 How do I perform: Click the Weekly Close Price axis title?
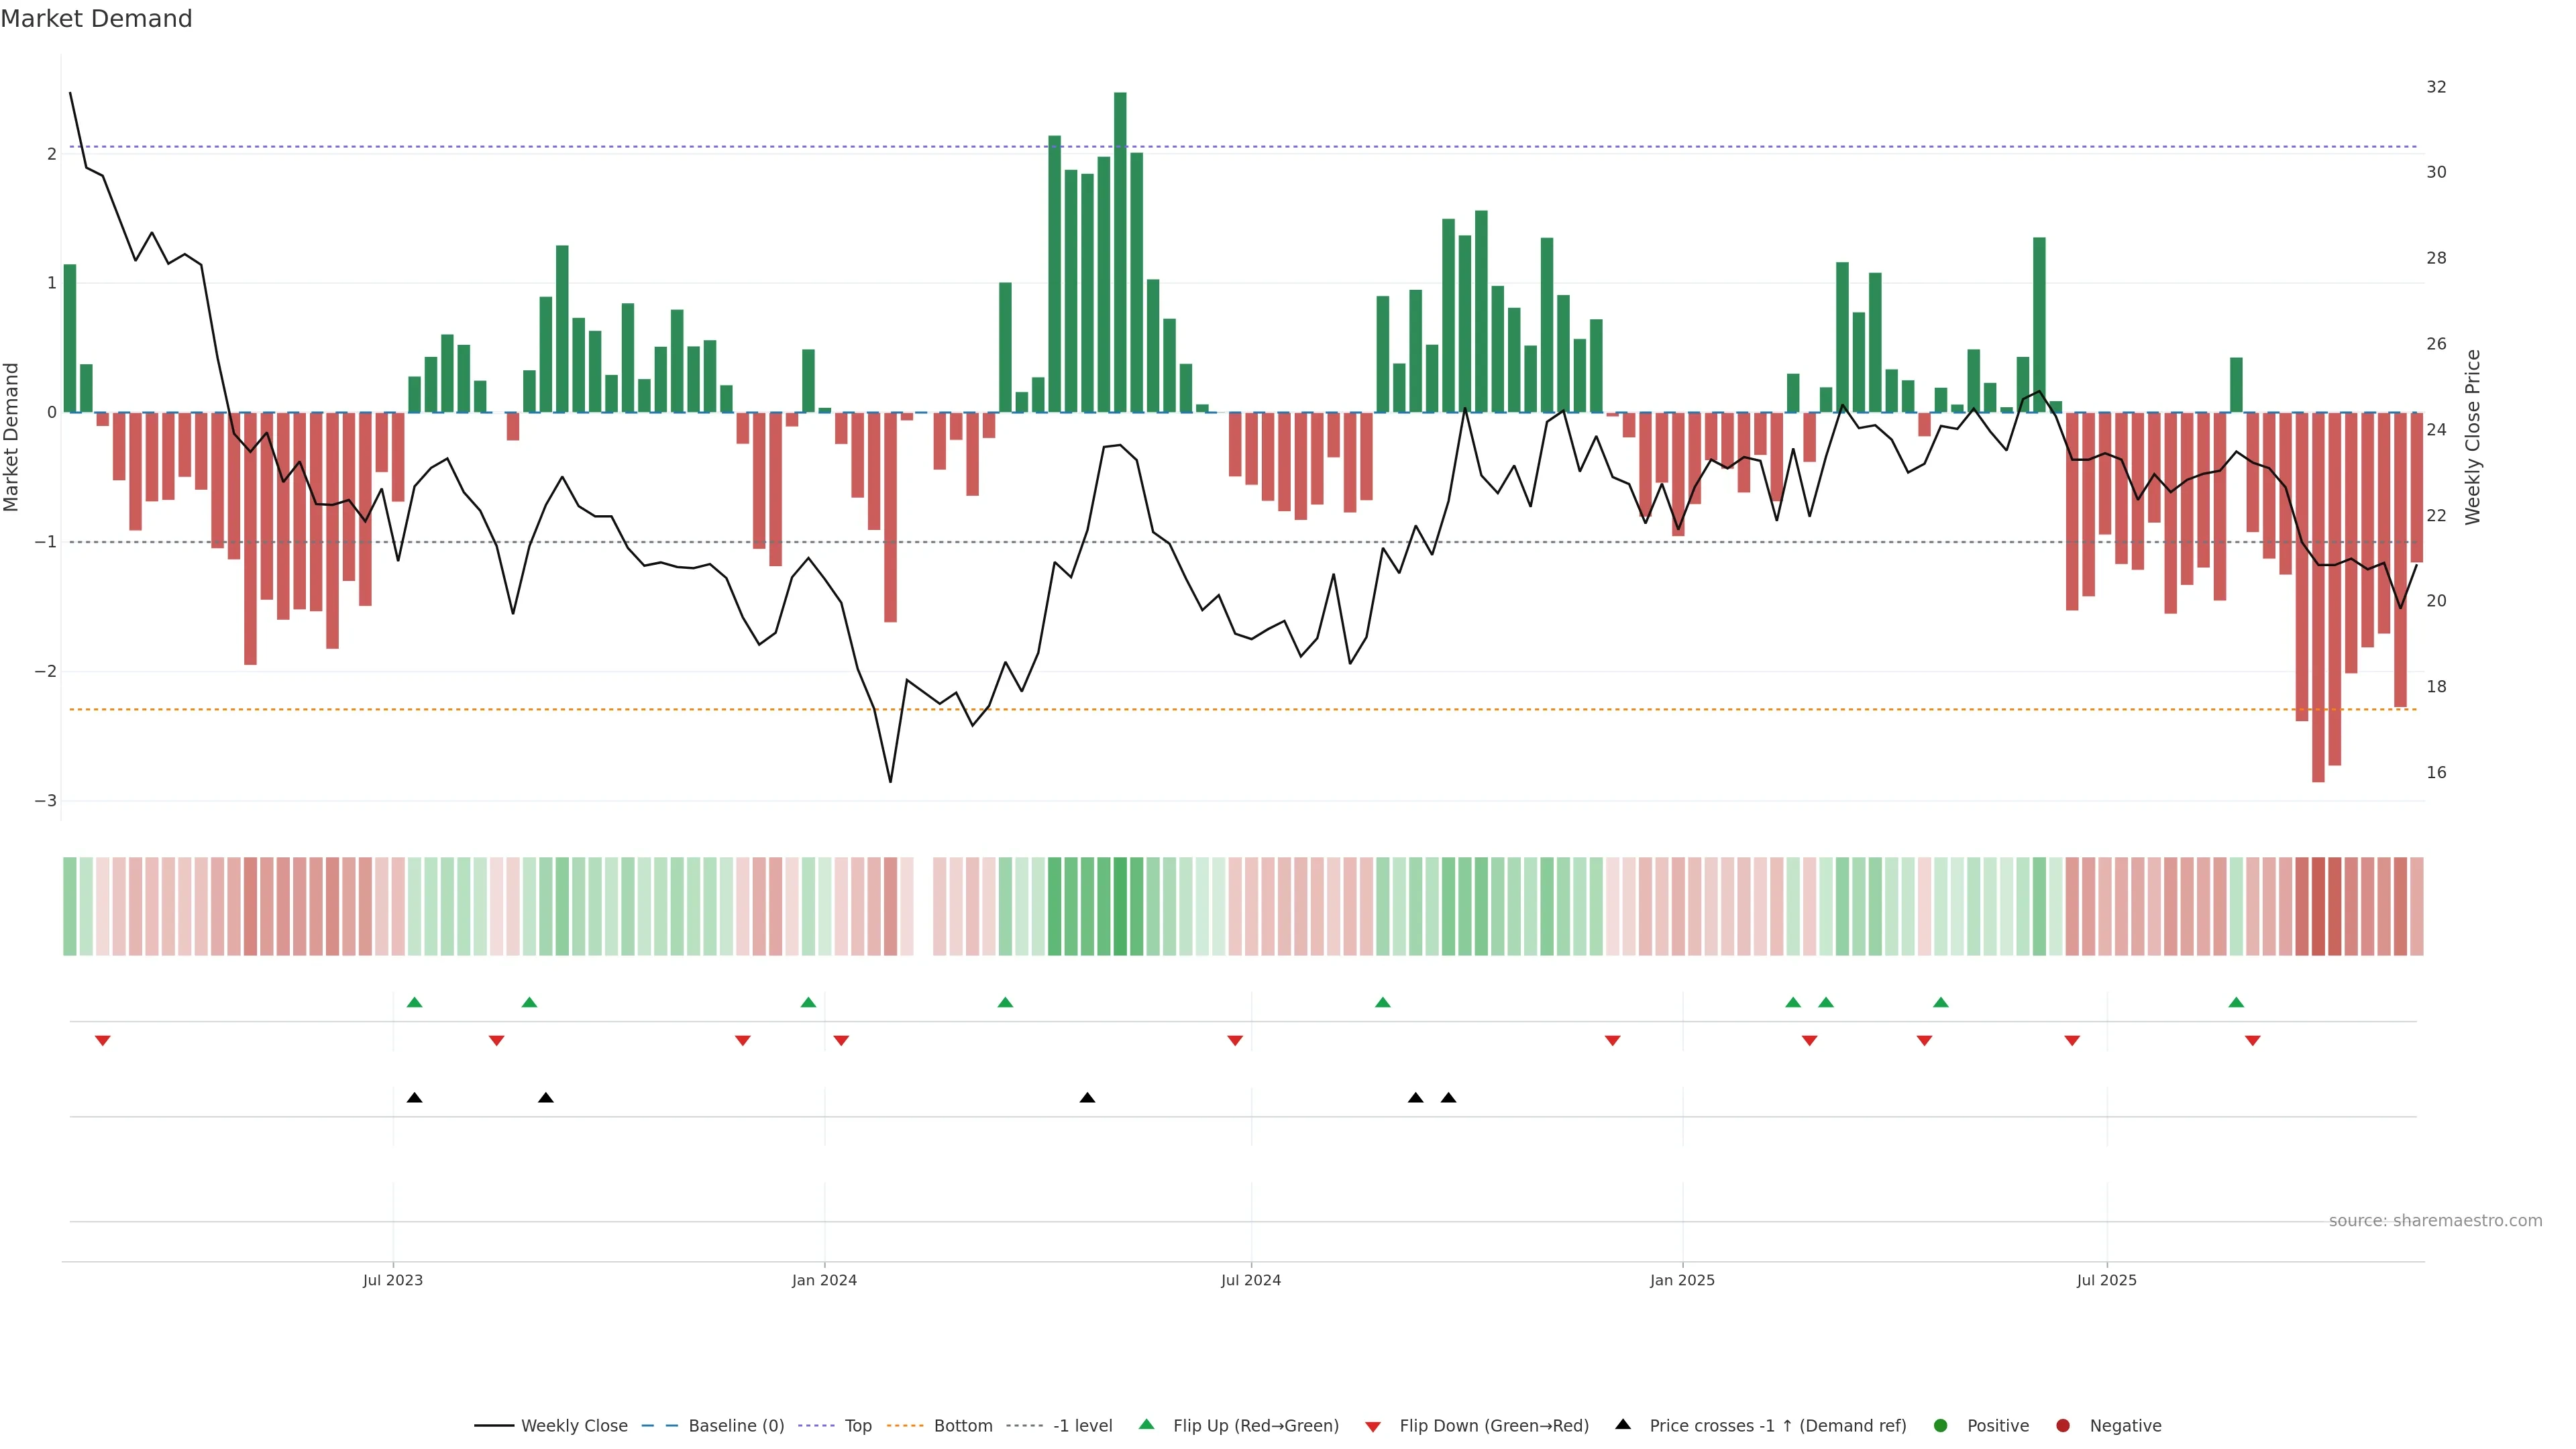click(2472, 437)
